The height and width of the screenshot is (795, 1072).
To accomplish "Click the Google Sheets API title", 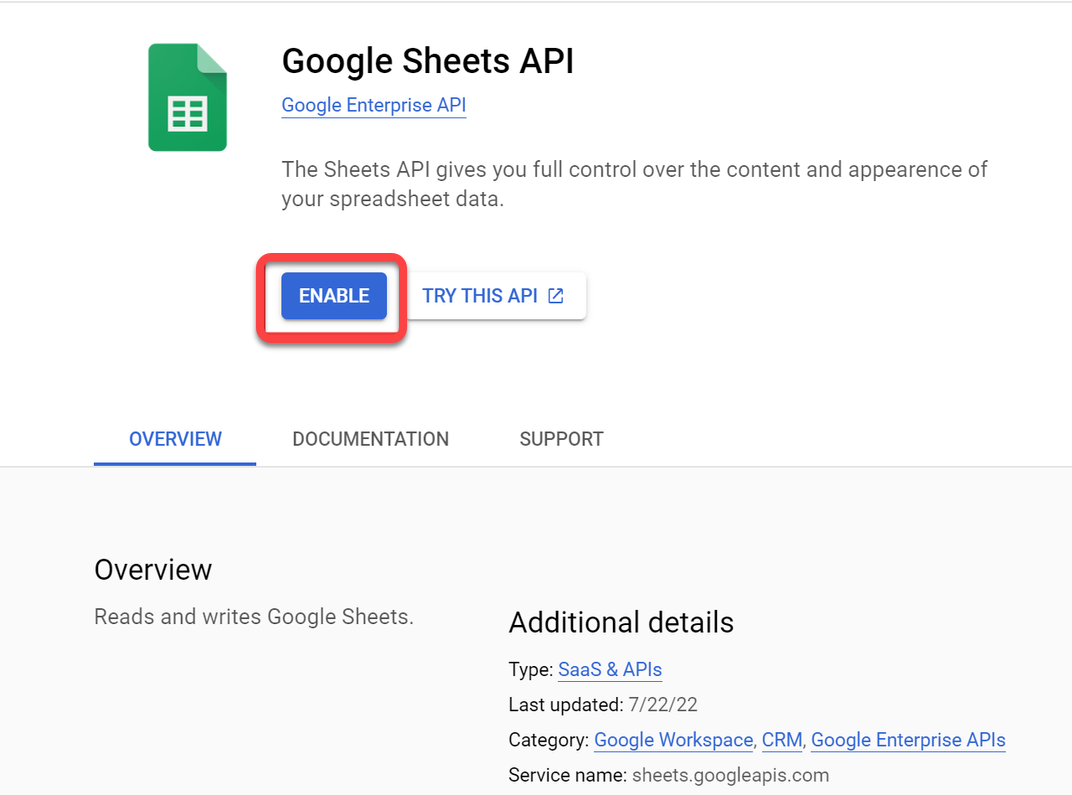I will (428, 61).
